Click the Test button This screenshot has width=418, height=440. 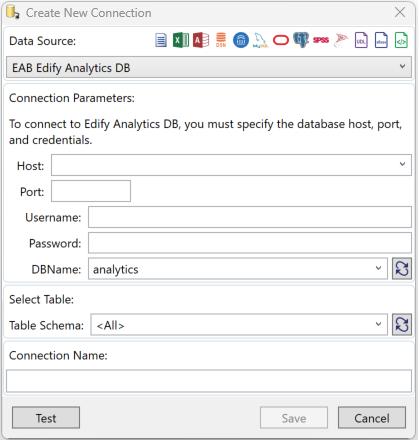46,418
